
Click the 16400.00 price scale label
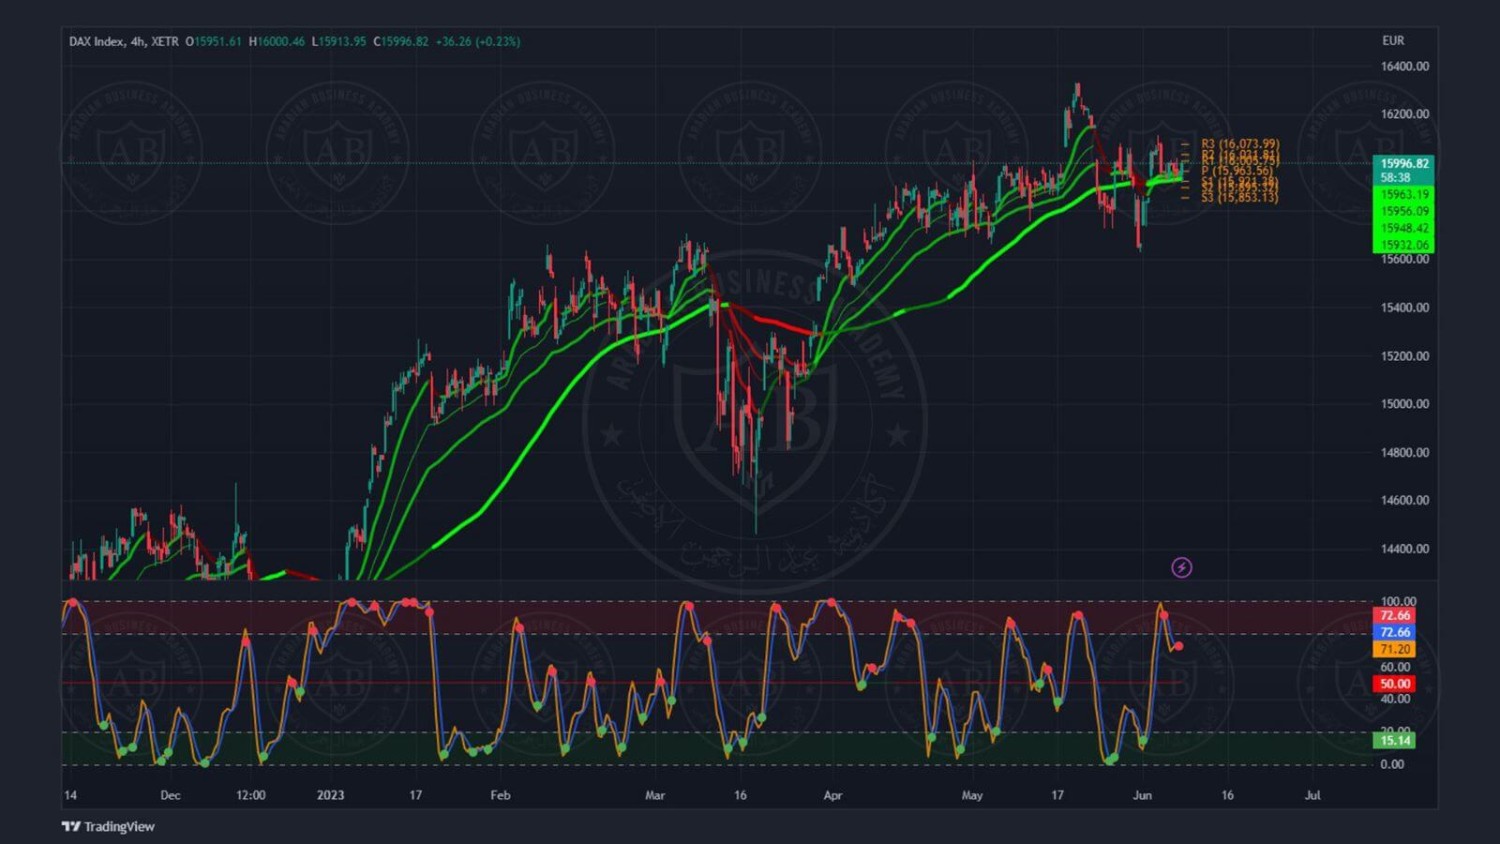pyautogui.click(x=1404, y=67)
